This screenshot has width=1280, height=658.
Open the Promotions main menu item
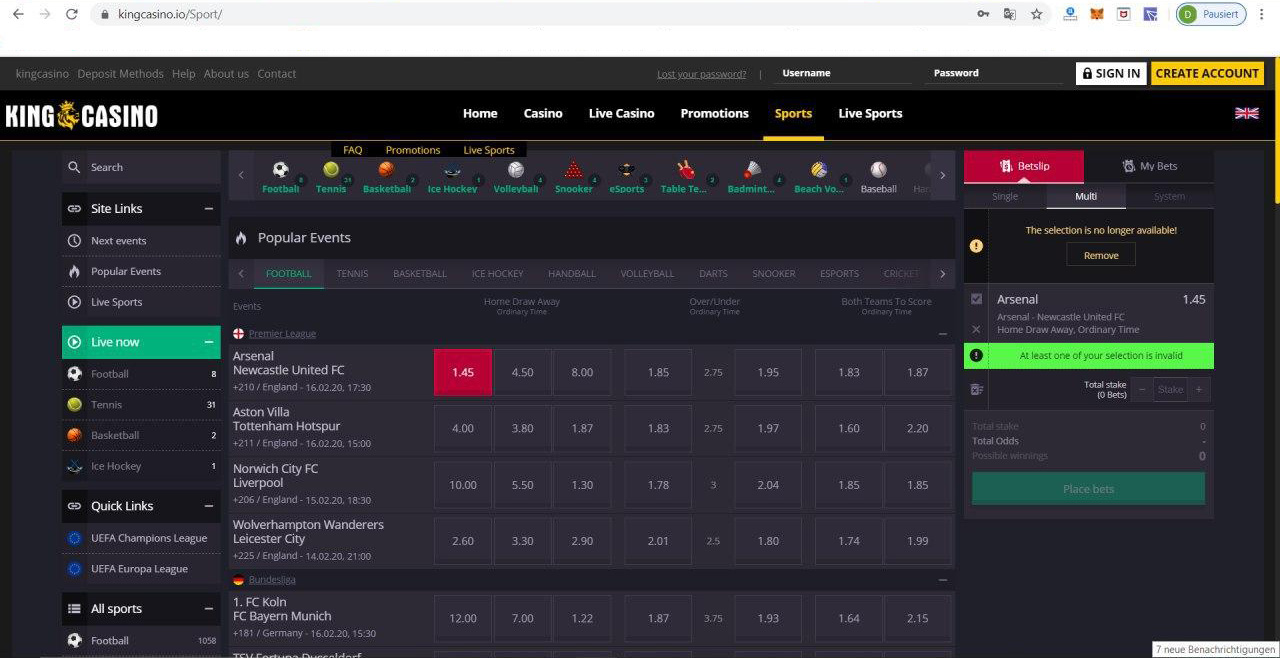tap(714, 113)
